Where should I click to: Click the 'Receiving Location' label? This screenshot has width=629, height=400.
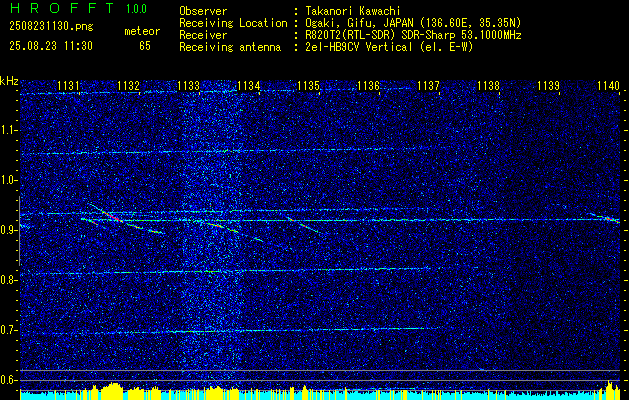click(x=233, y=23)
